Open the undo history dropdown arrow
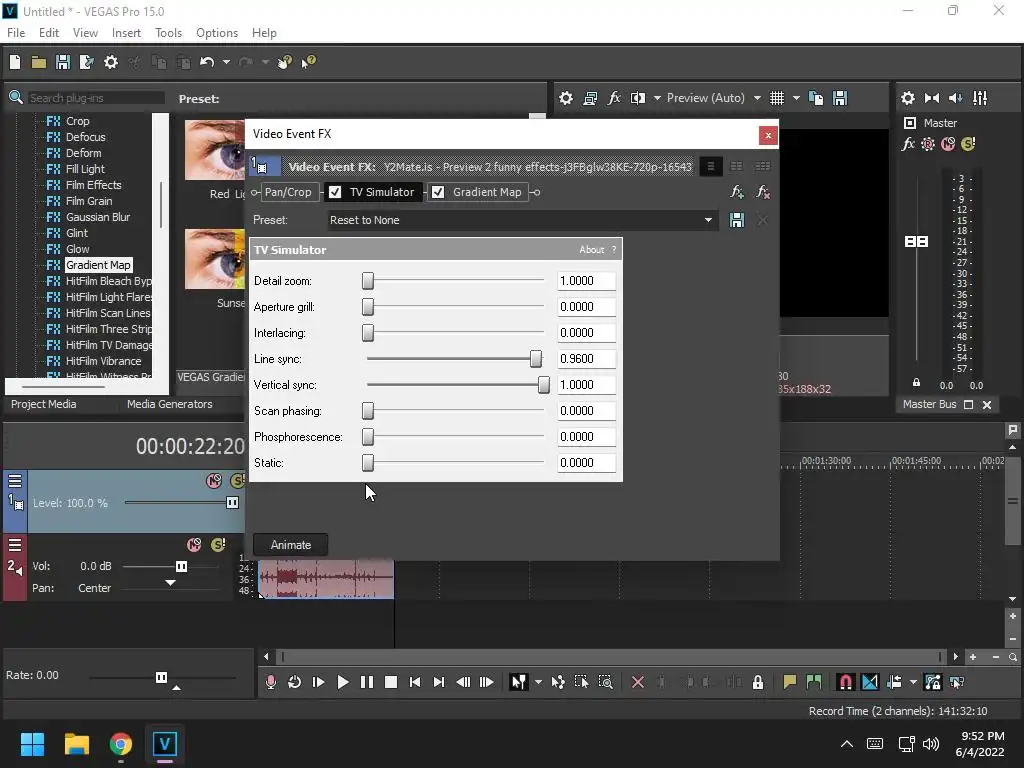Screen dimensions: 1024x768 (x=226, y=62)
